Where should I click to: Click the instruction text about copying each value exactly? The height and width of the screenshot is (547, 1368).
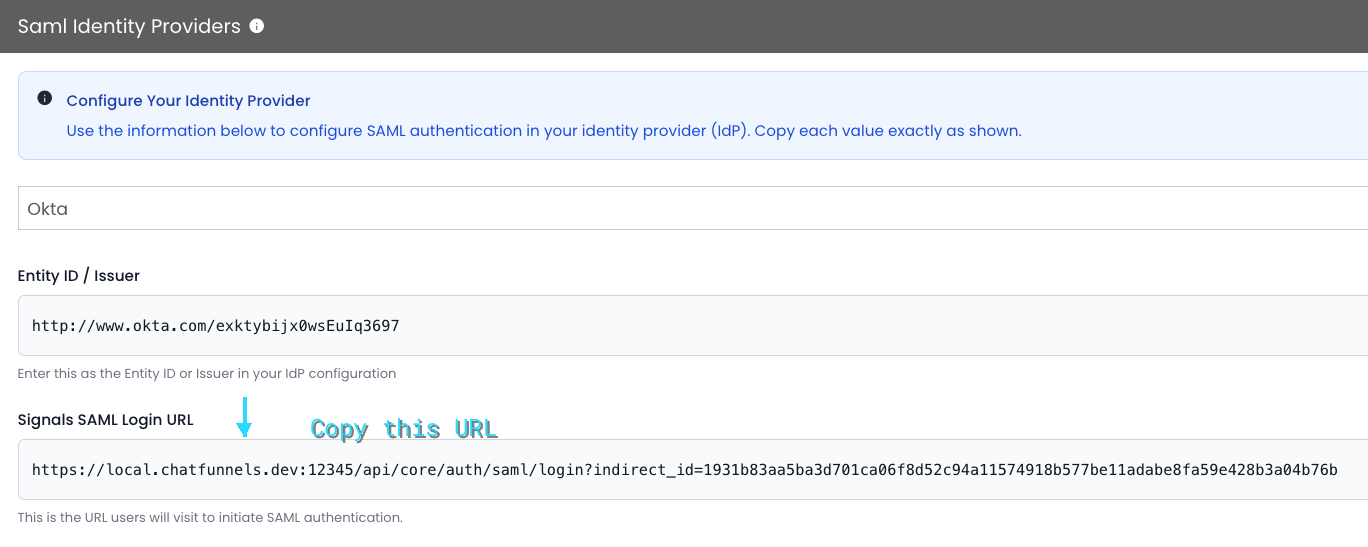click(x=544, y=131)
